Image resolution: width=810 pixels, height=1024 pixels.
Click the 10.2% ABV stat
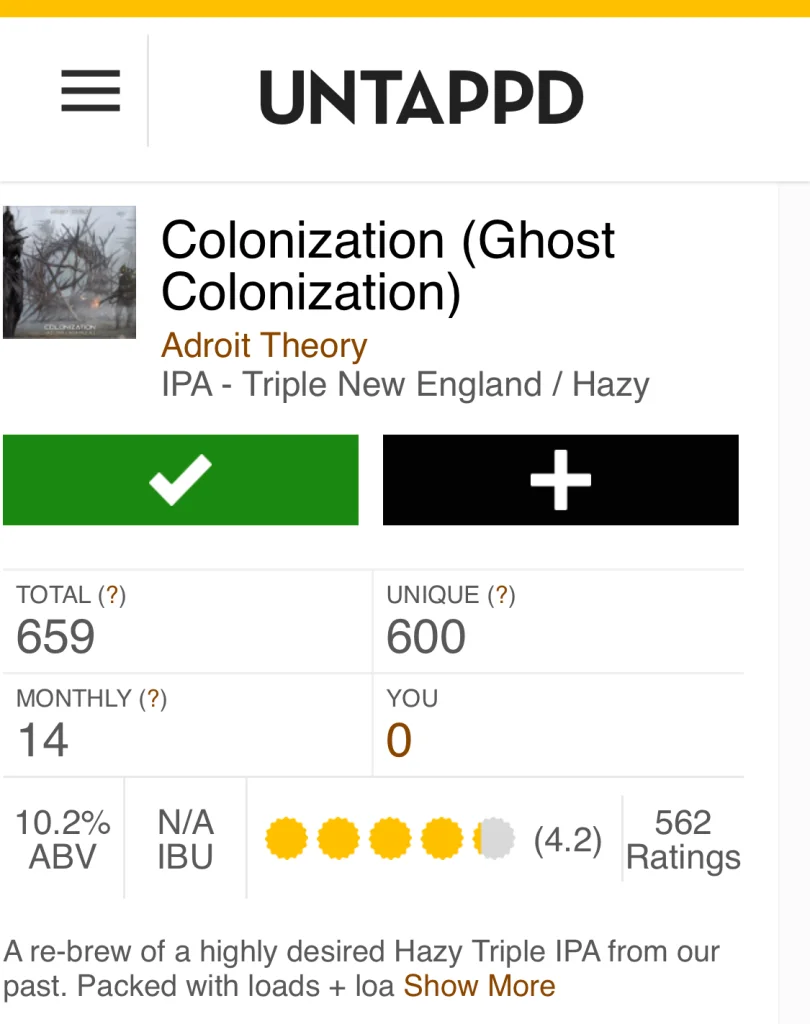point(63,840)
